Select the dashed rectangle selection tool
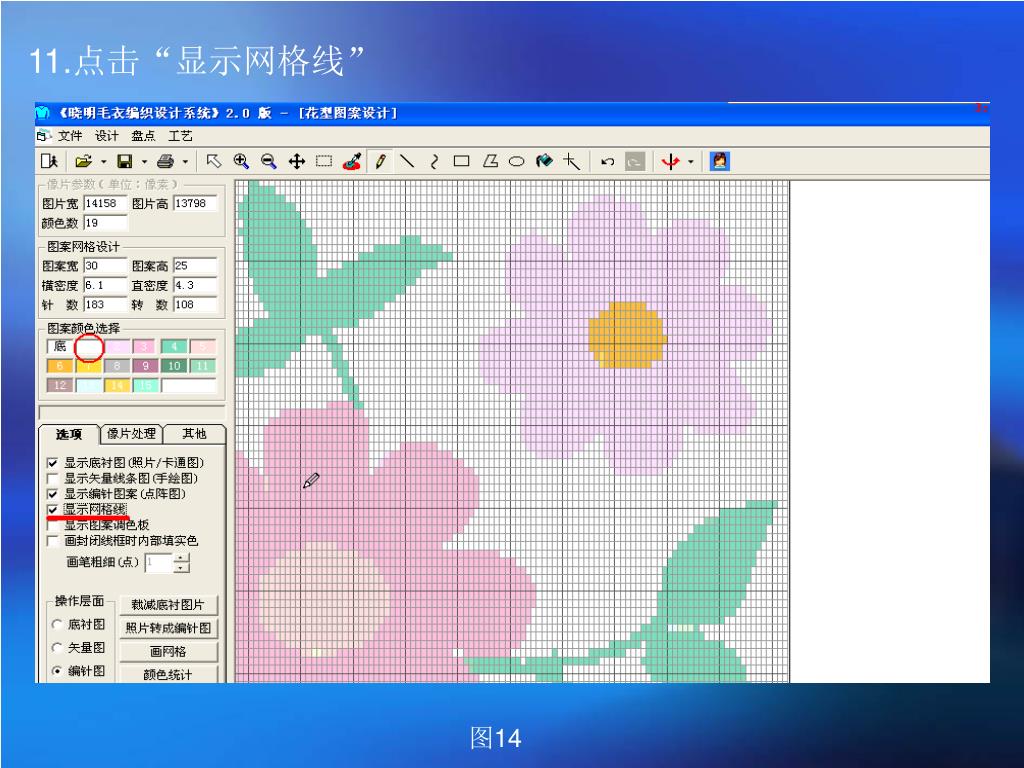Screen dimensions: 1024x768 point(324,161)
